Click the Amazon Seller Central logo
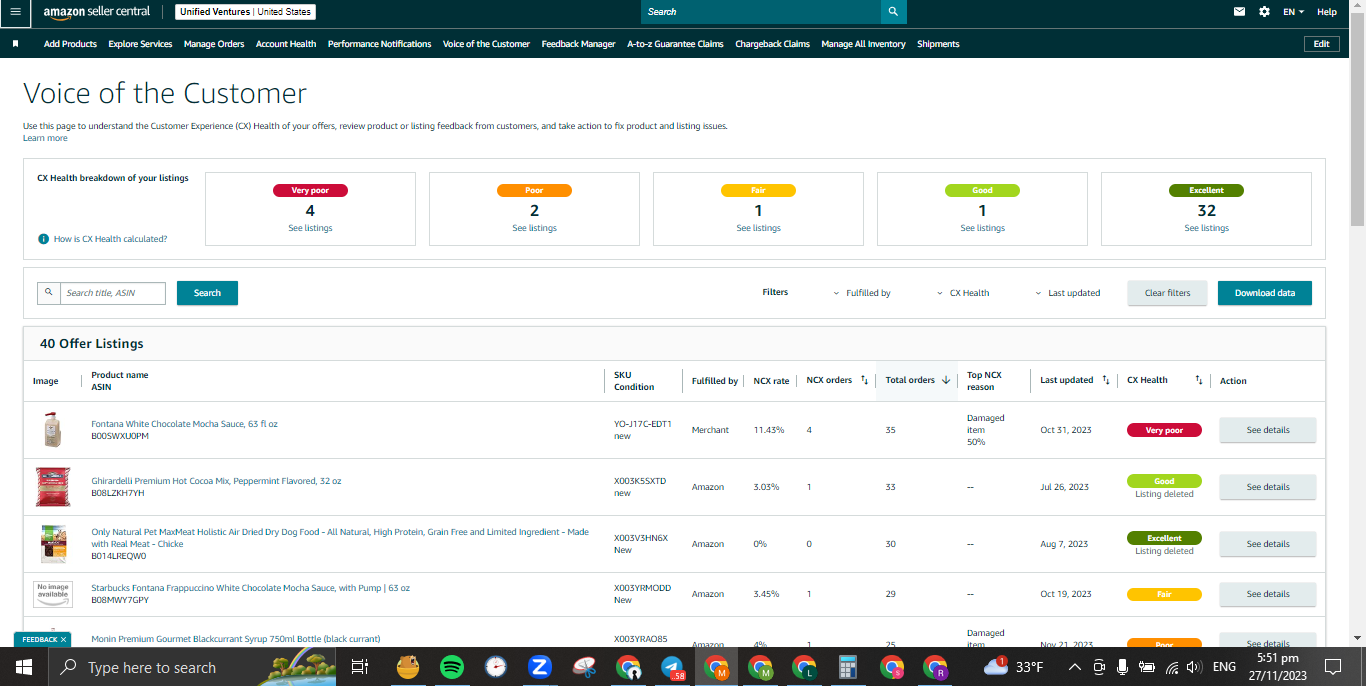 point(97,12)
